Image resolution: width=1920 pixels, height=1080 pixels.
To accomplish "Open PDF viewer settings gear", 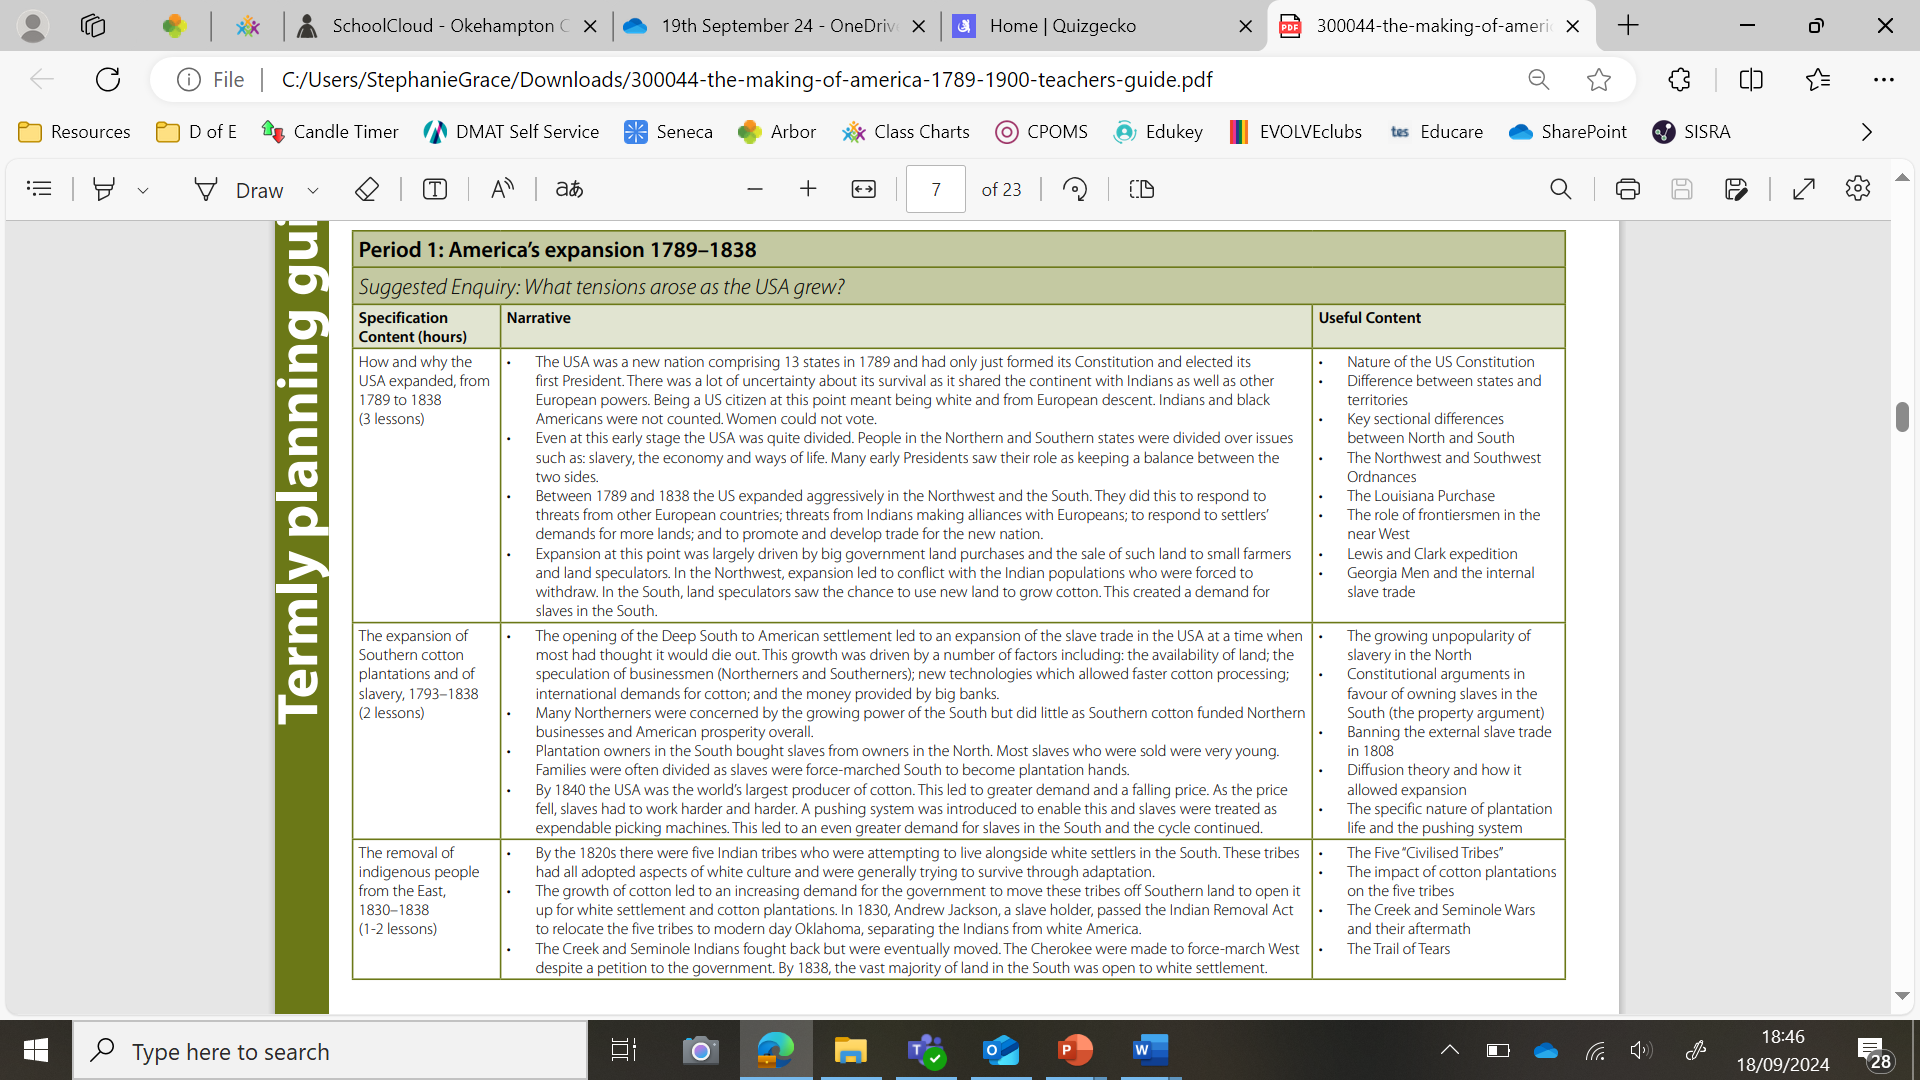I will point(1858,188).
